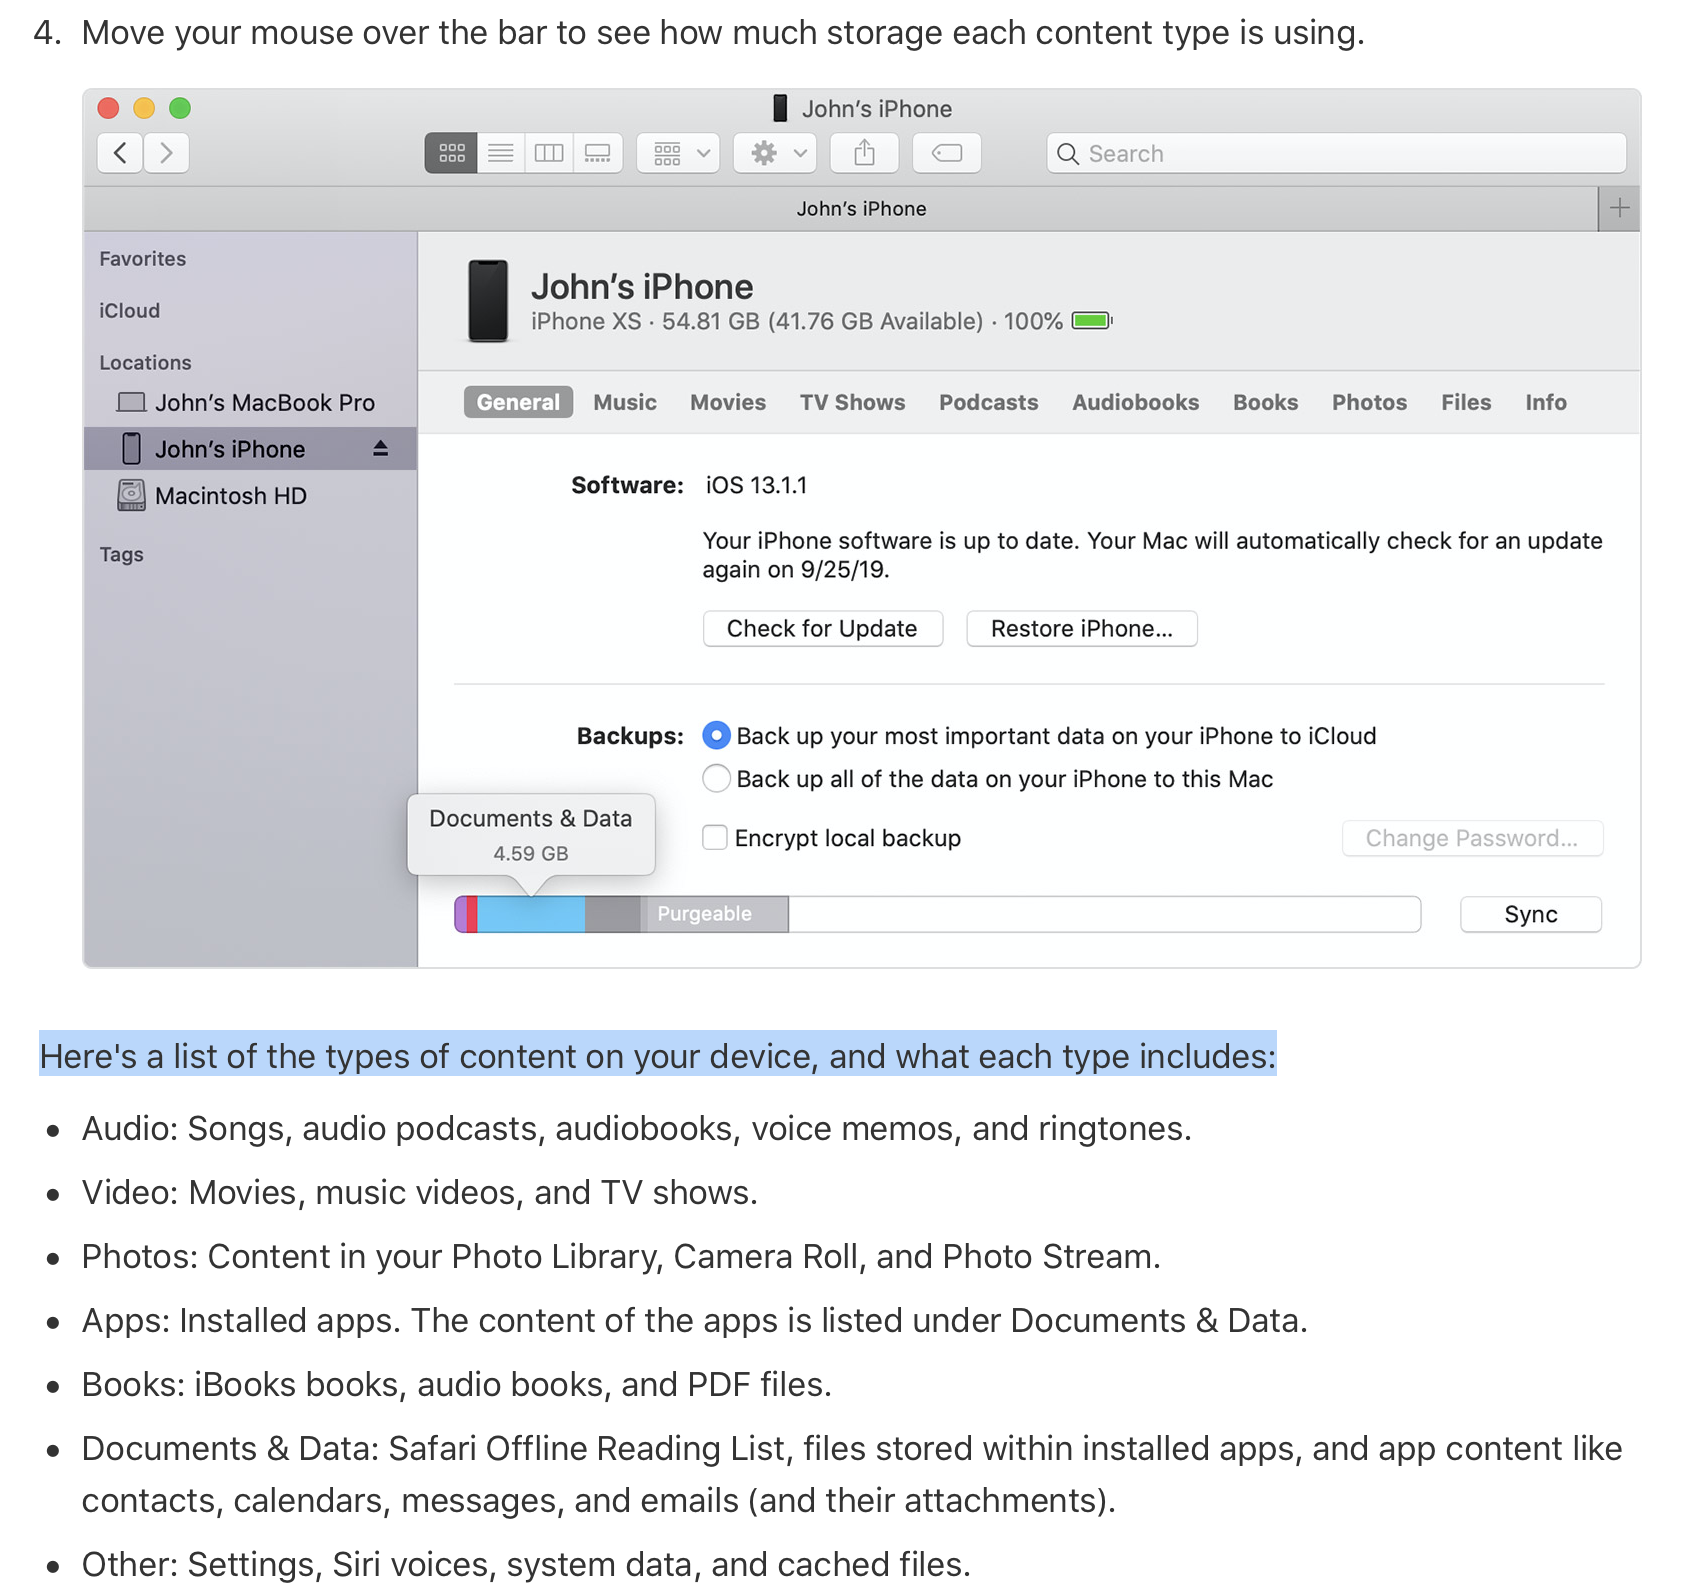Open the group-by arrangement dropdown
The image size is (1684, 1592).
679,153
